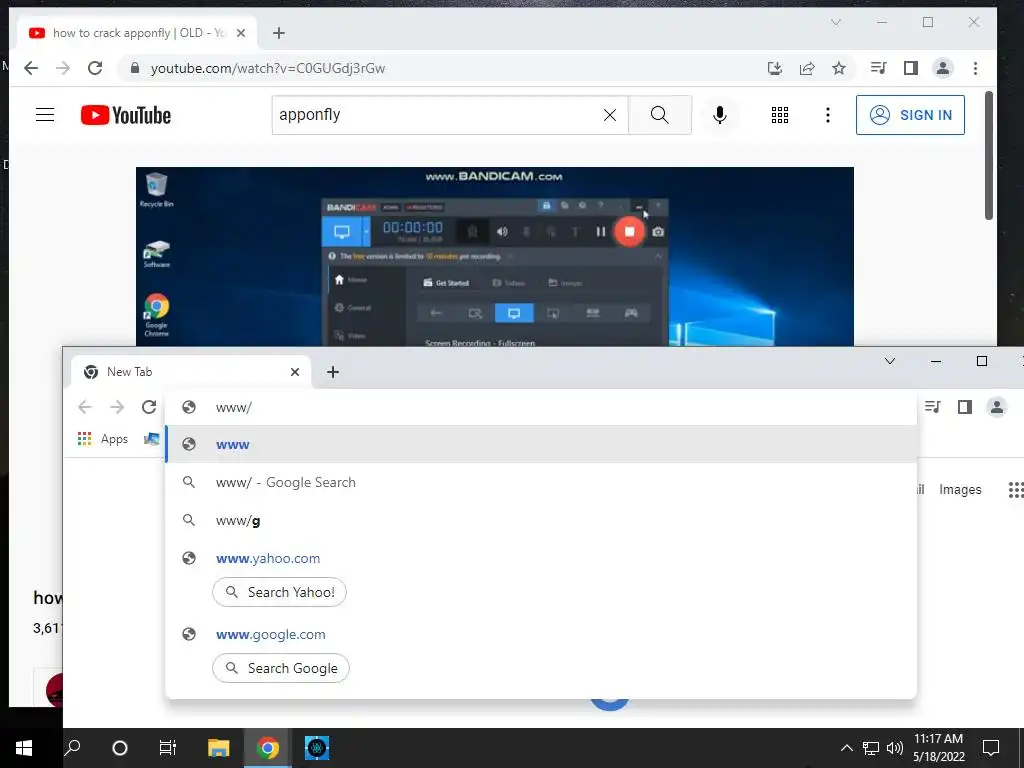Clear the apponfly search text with X
The height and width of the screenshot is (768, 1024).
[610, 115]
